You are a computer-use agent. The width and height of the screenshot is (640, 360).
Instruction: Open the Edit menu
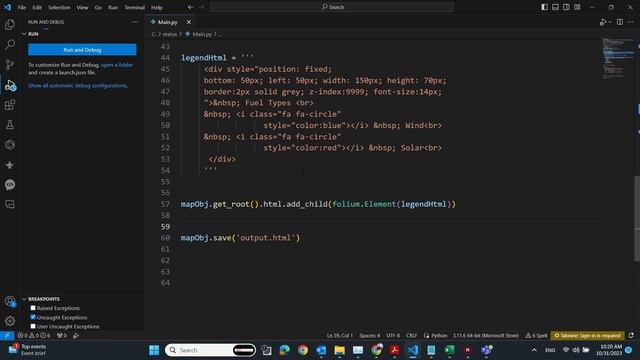coord(37,7)
